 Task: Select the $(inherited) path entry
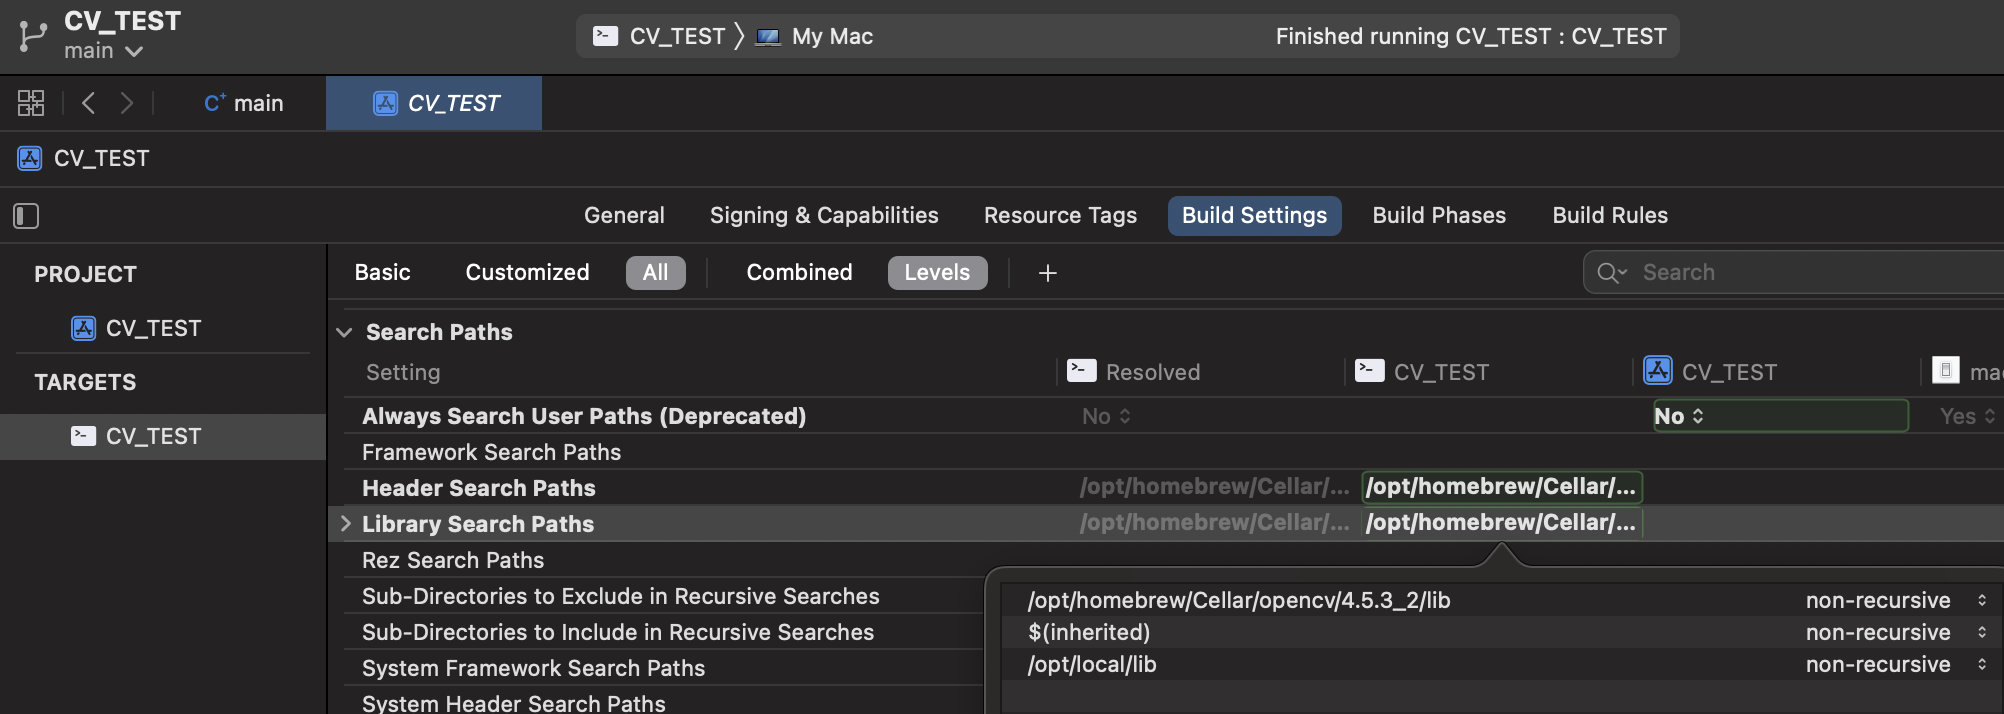coord(1089,632)
